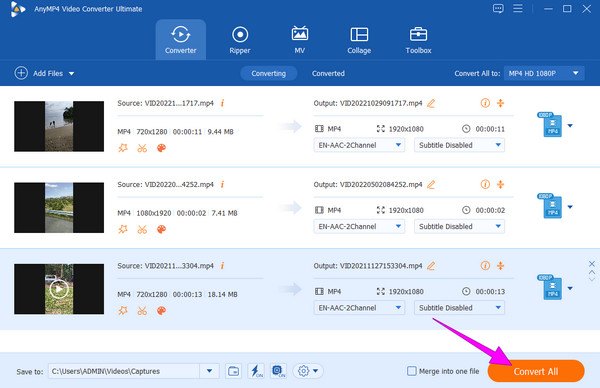Expand format arrow beside VID20221029091717.mp4 profile

pyautogui.click(x=570, y=126)
